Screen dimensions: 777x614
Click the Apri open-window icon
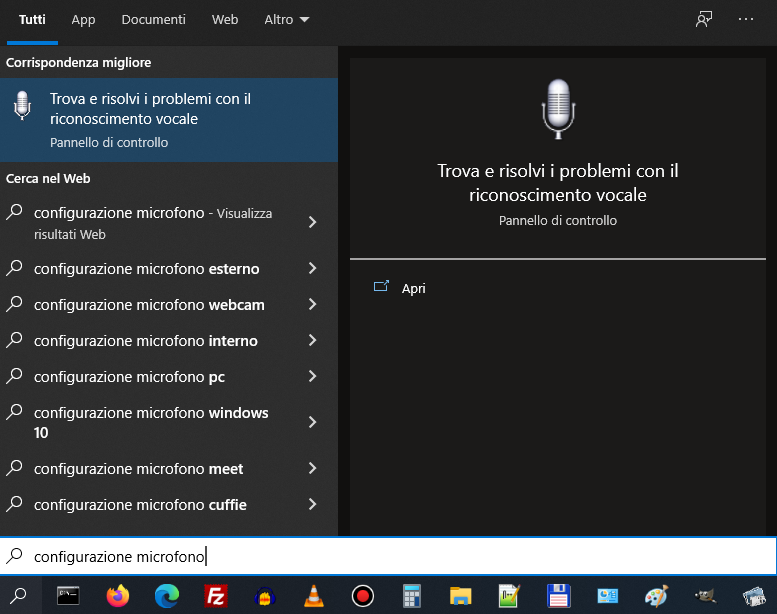[381, 286]
